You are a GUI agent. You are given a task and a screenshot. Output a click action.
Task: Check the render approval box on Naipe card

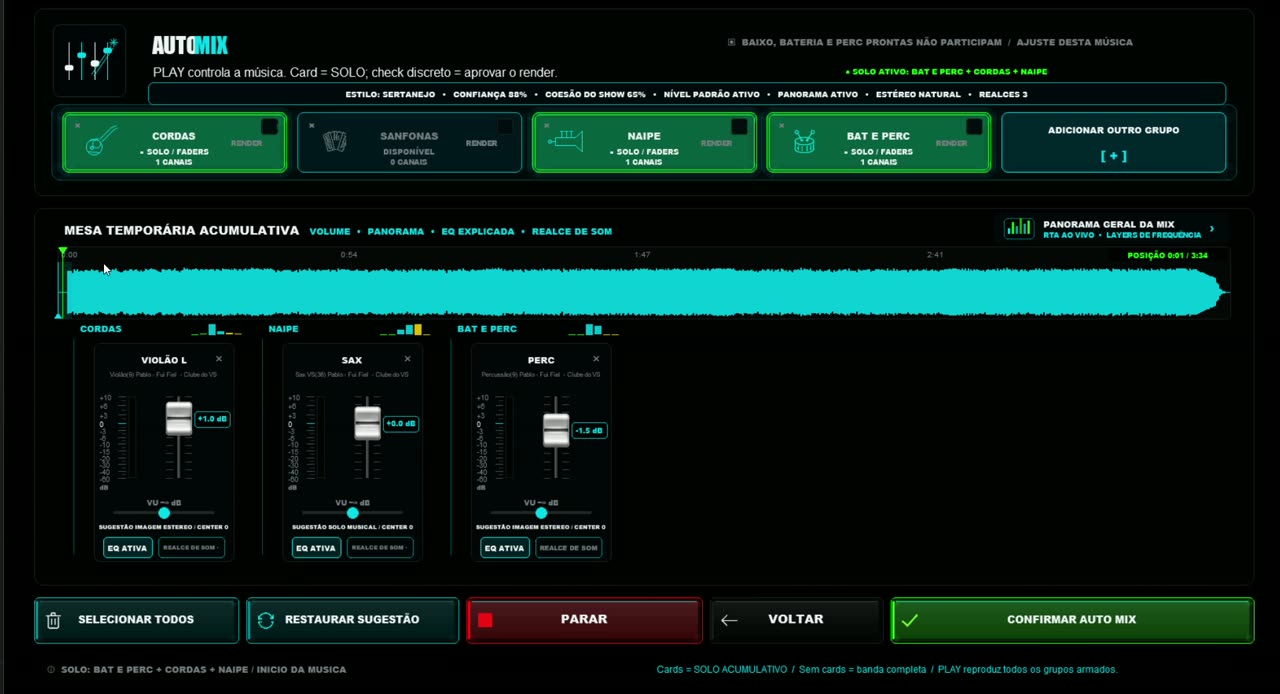739,126
